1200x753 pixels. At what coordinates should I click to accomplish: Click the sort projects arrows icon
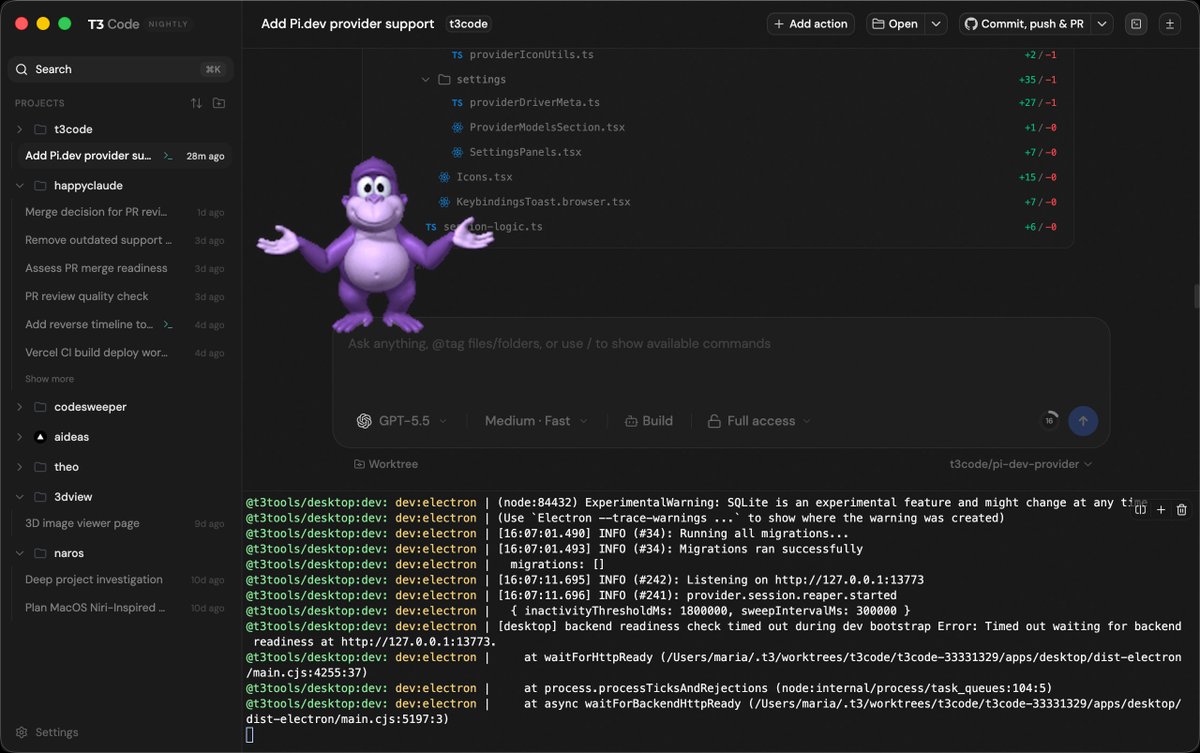click(x=196, y=103)
